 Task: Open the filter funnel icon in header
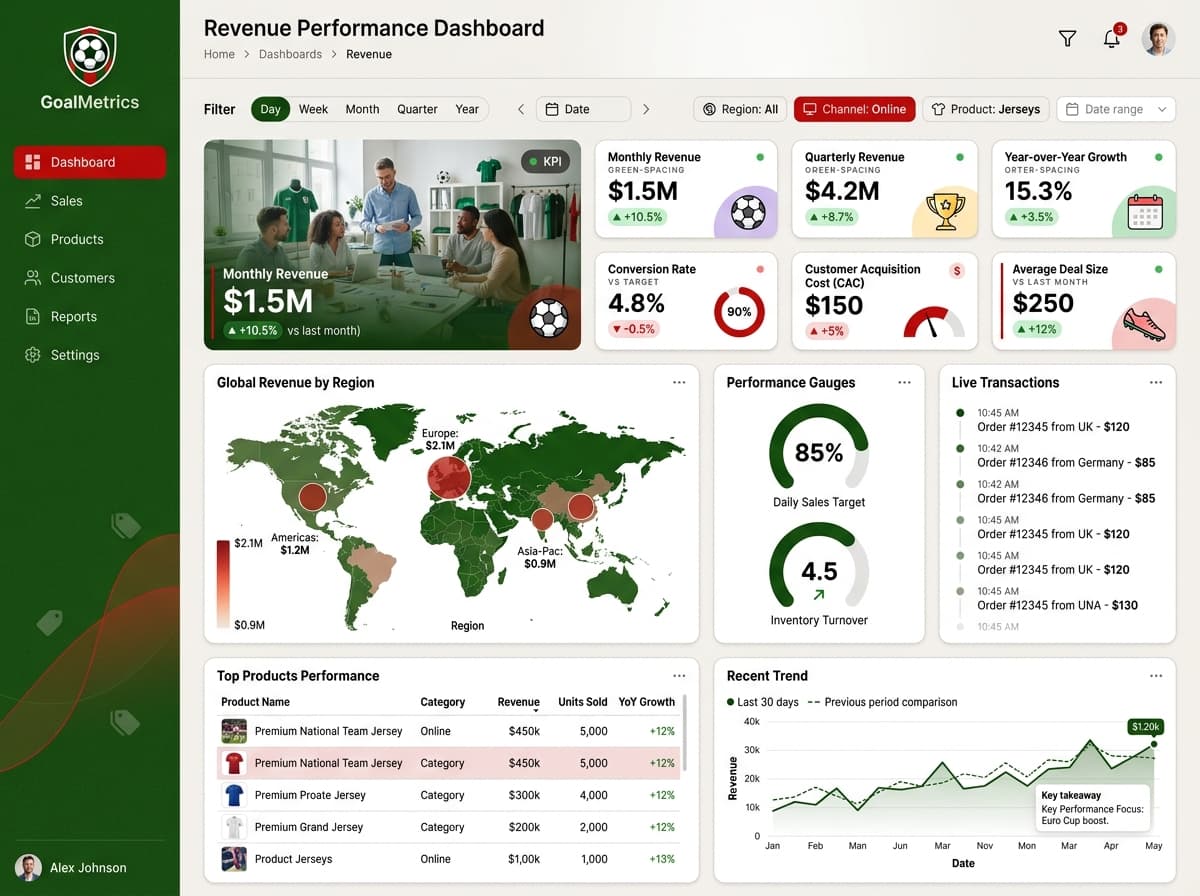[x=1067, y=39]
